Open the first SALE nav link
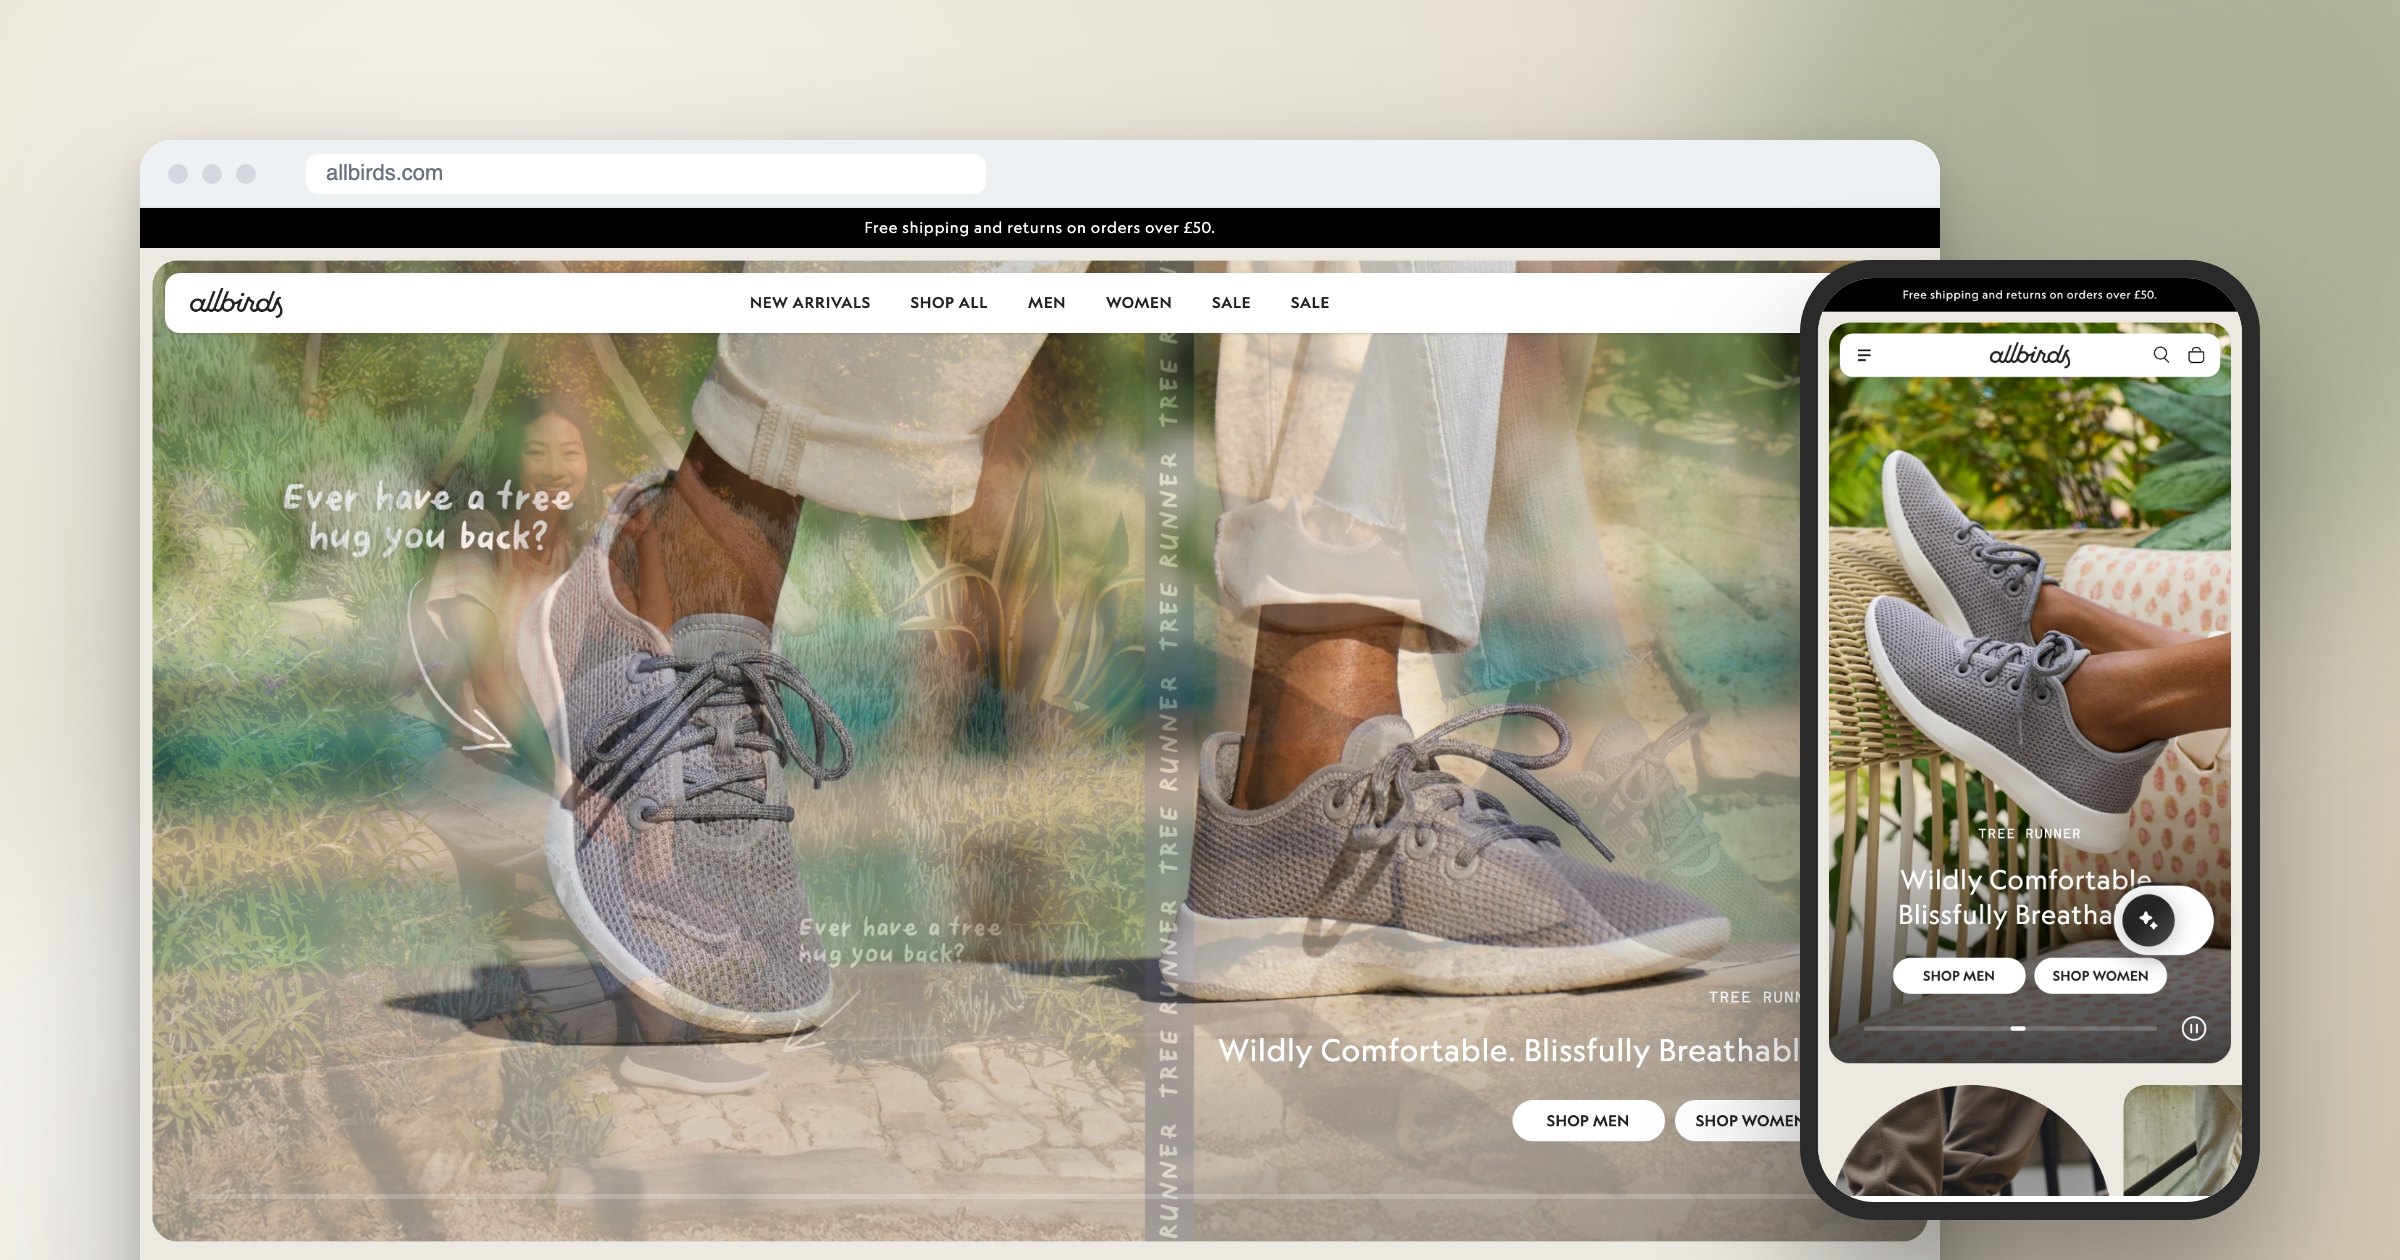Viewport: 2400px width, 1260px height. click(1231, 303)
